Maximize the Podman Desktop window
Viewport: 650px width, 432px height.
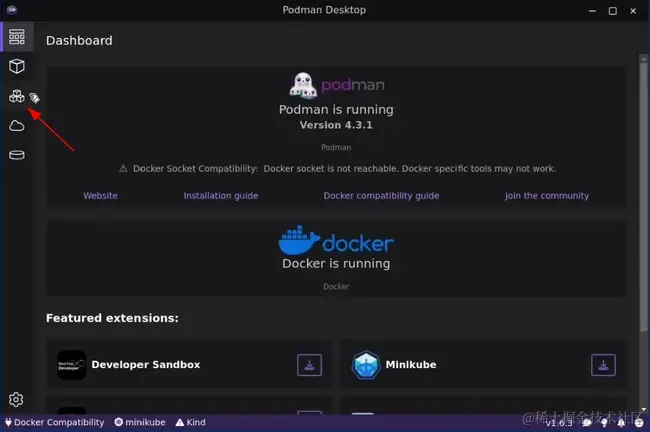[613, 11]
